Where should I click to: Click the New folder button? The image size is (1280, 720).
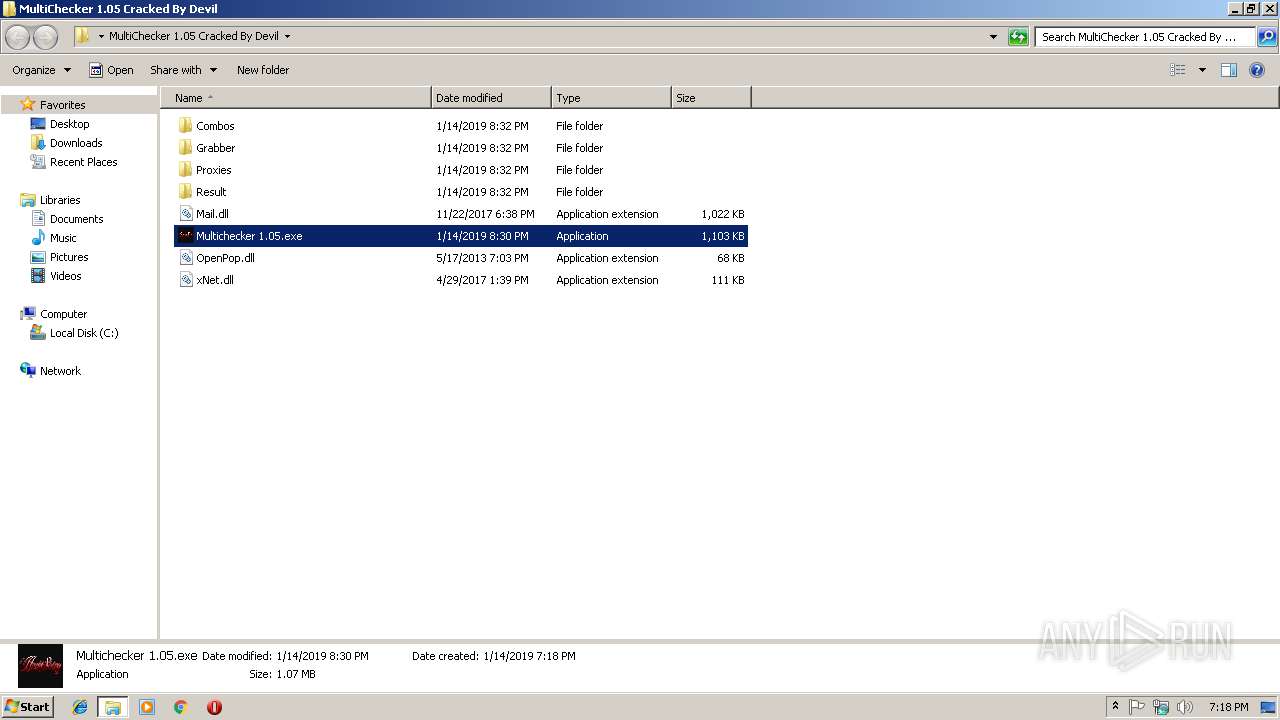(263, 70)
